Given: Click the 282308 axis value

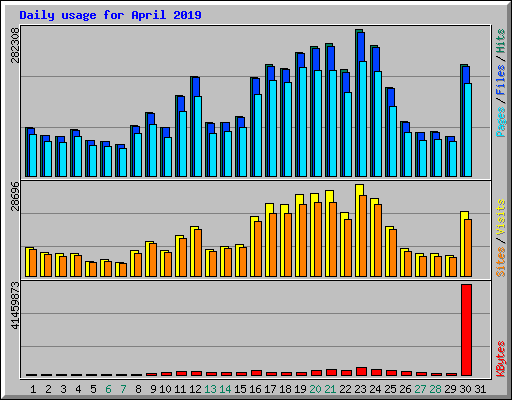Looking at the screenshot, I should click(x=15, y=45).
